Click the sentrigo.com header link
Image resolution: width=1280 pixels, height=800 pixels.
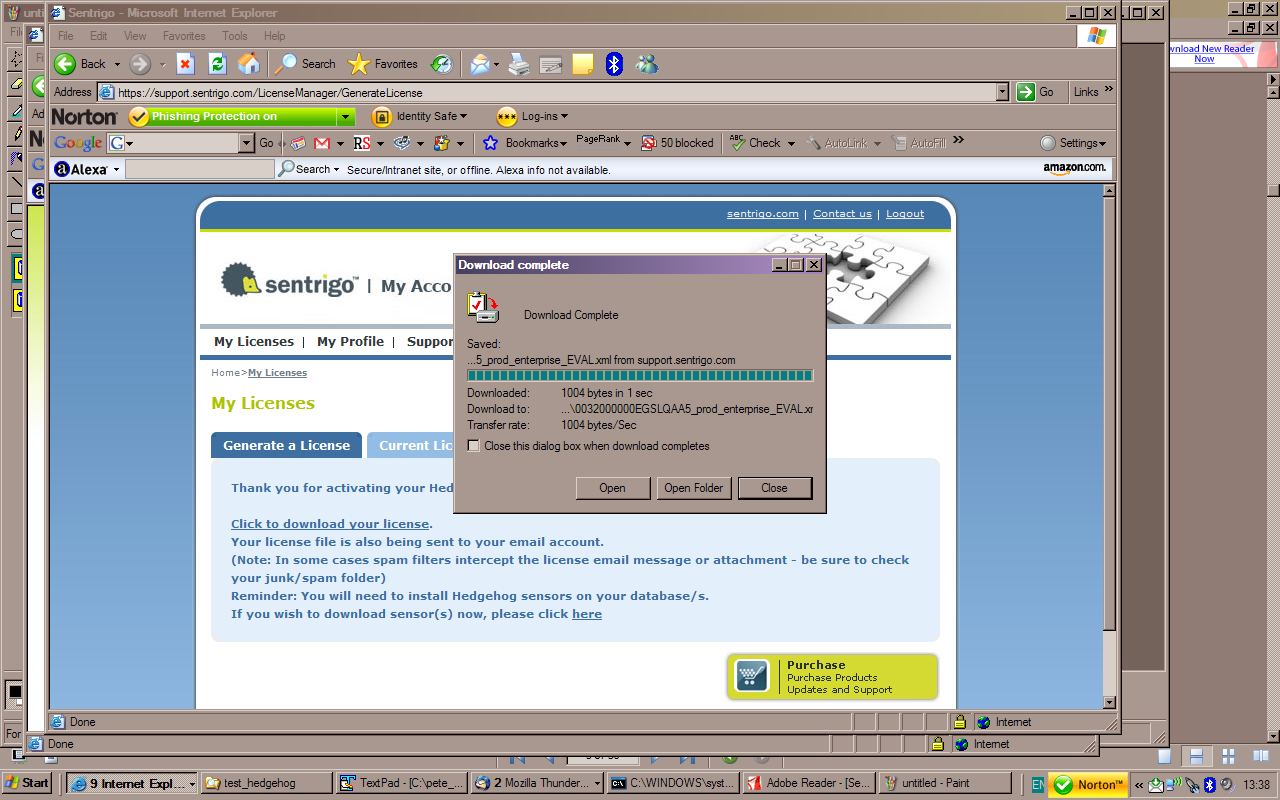(763, 214)
